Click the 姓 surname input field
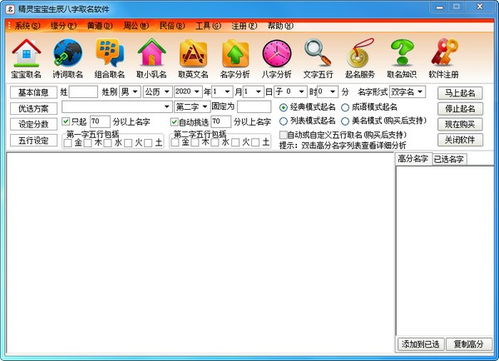The height and width of the screenshot is (361, 499). click(x=83, y=92)
